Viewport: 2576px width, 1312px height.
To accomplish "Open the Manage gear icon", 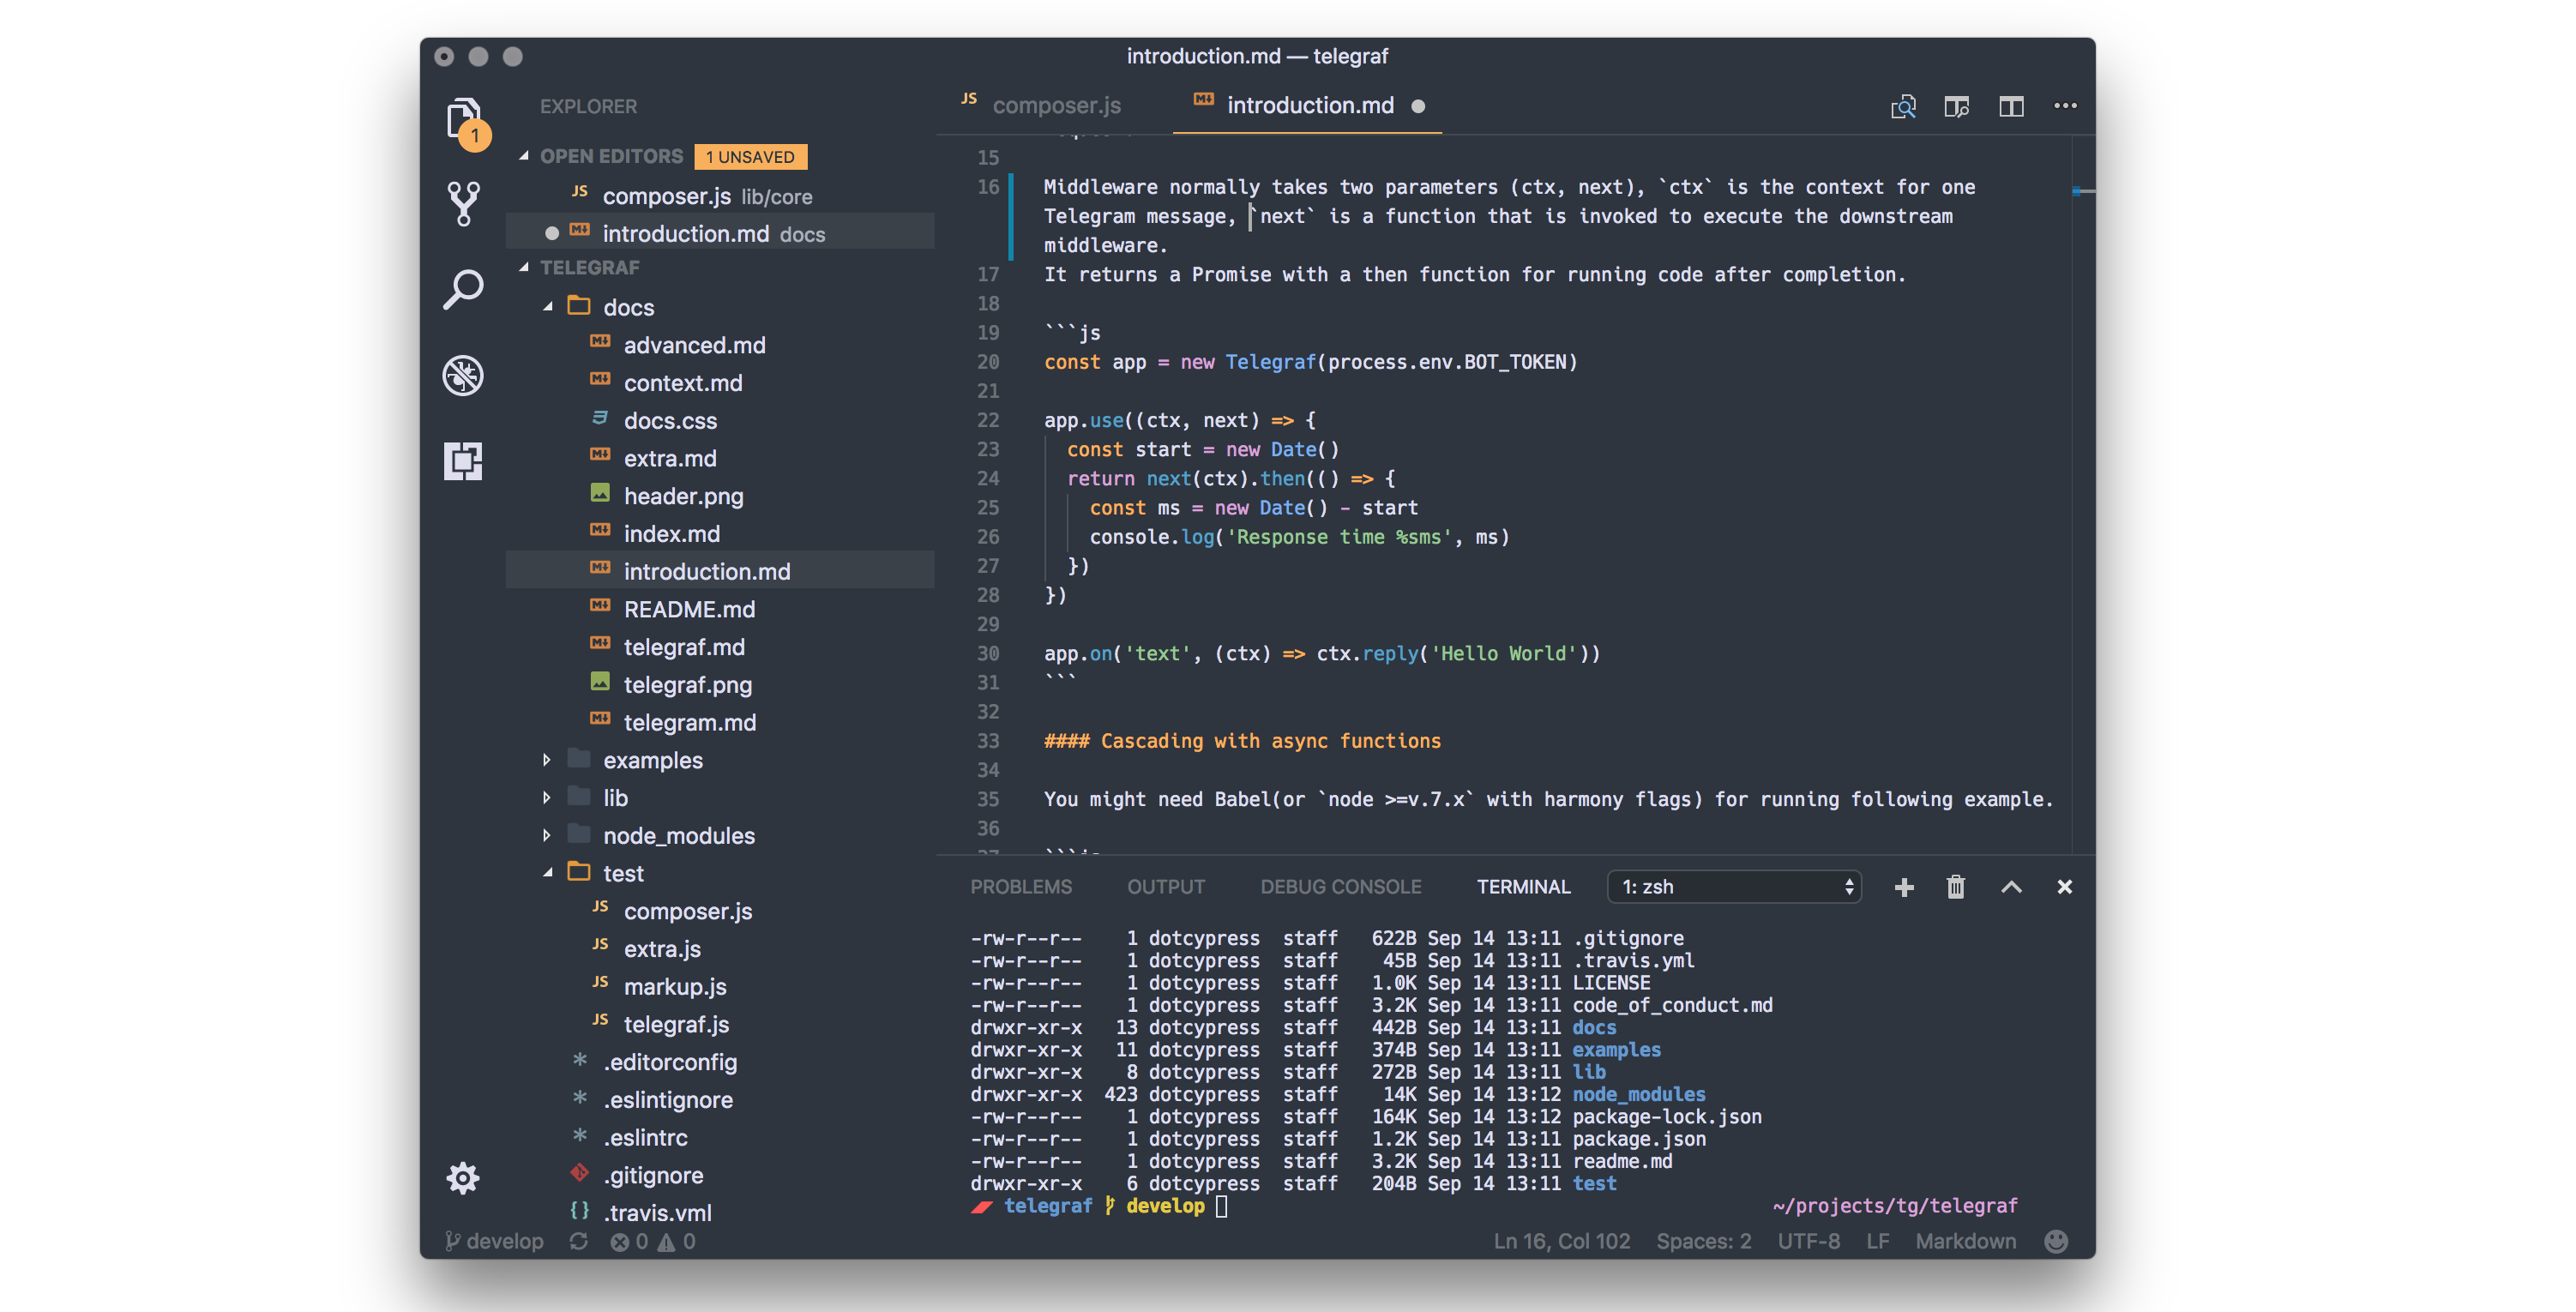I will pyautogui.click(x=463, y=1177).
